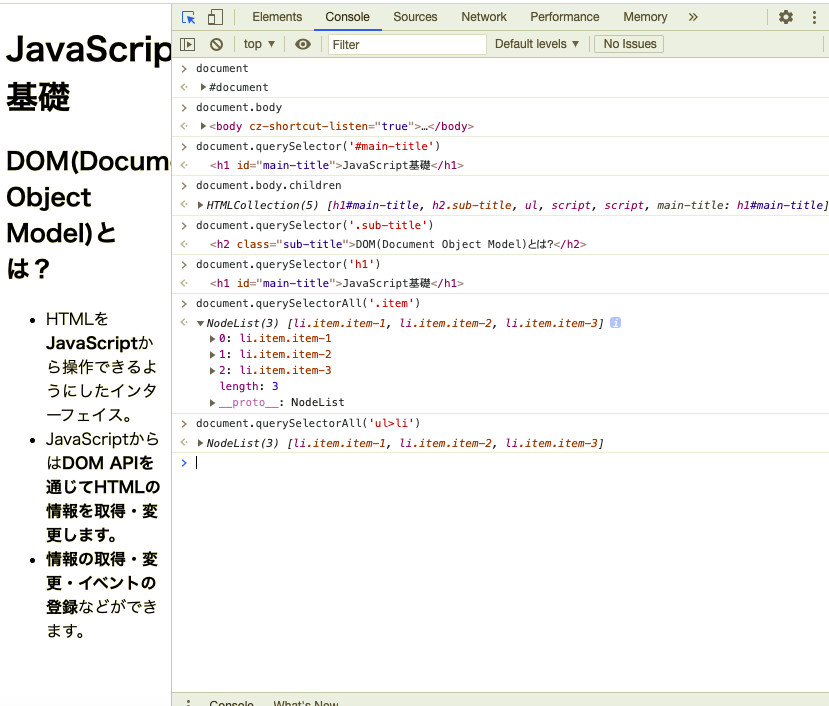
Task: Expand the NodeList(3) result for ul>li
Action: 200,443
